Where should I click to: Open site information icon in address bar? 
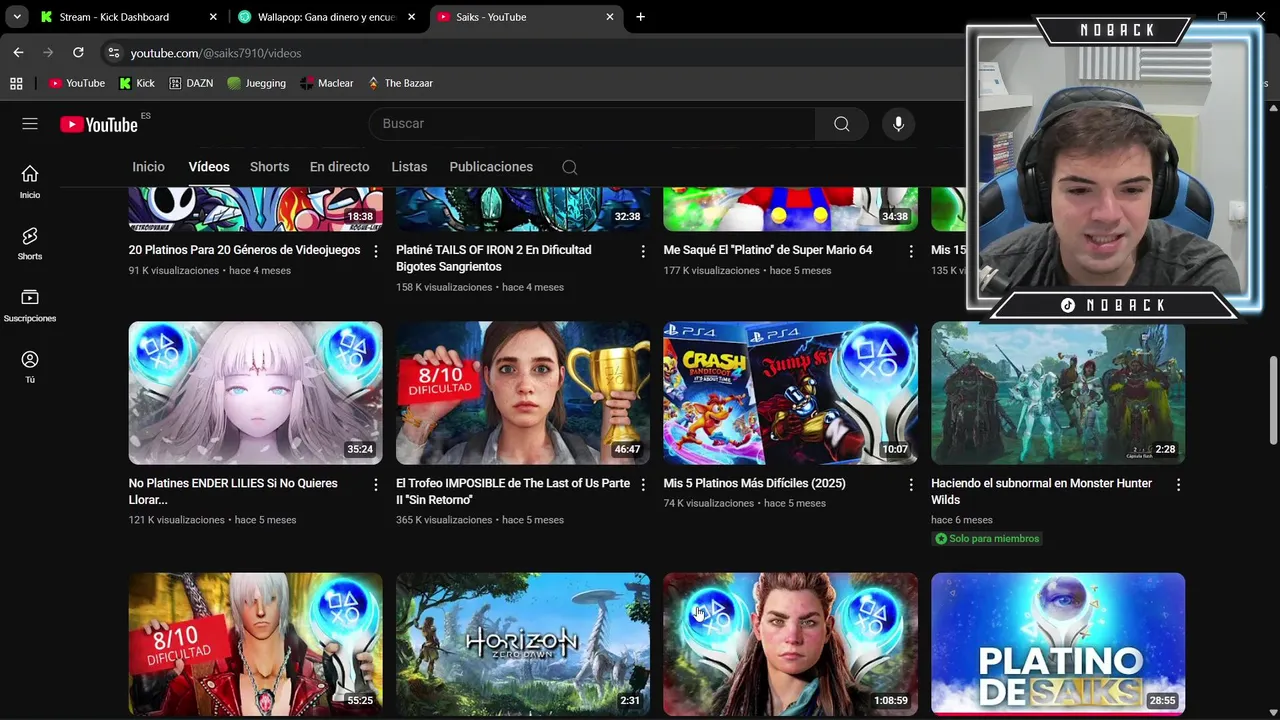point(113,53)
